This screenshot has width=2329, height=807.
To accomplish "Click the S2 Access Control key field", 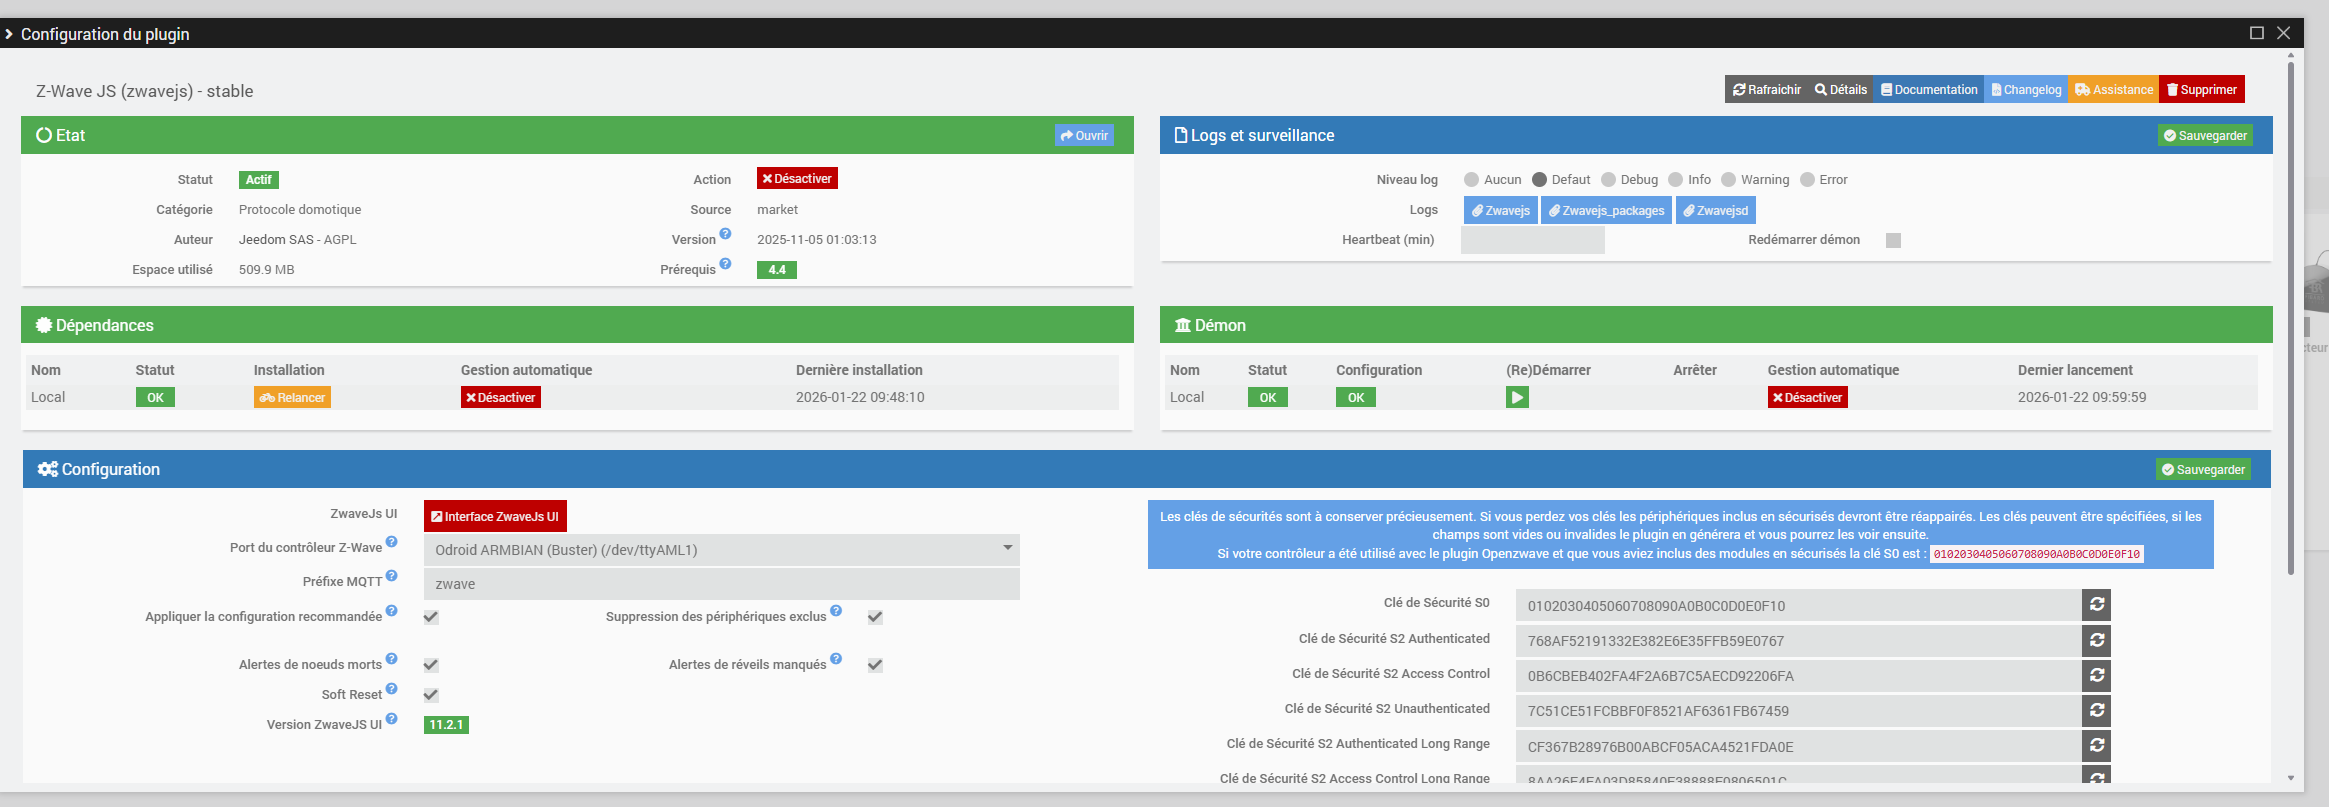I will 1799,675.
